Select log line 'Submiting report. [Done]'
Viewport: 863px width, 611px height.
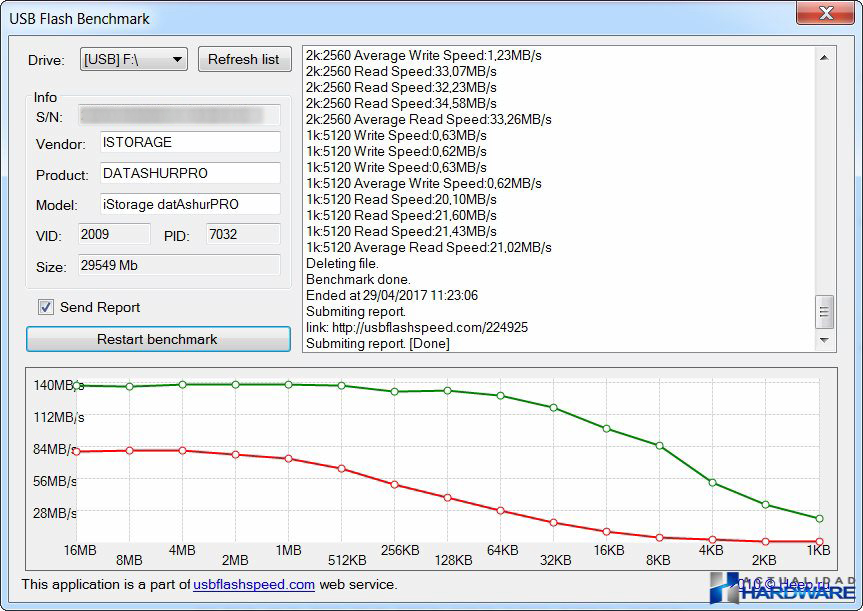tap(378, 343)
